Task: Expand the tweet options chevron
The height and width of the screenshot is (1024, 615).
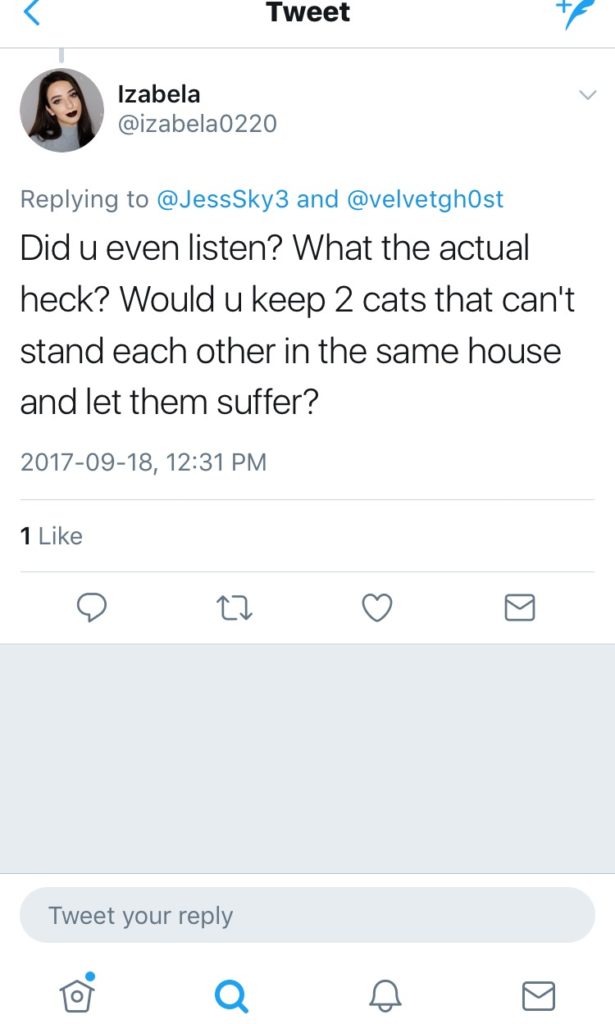Action: 587,95
